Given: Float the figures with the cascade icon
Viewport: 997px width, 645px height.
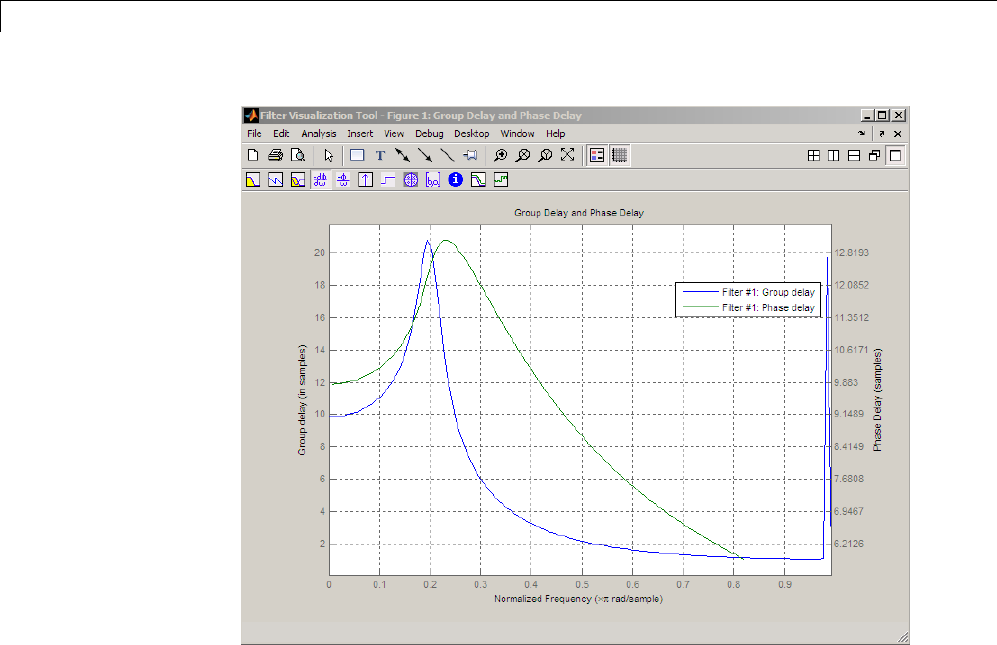Looking at the screenshot, I should [x=874, y=155].
